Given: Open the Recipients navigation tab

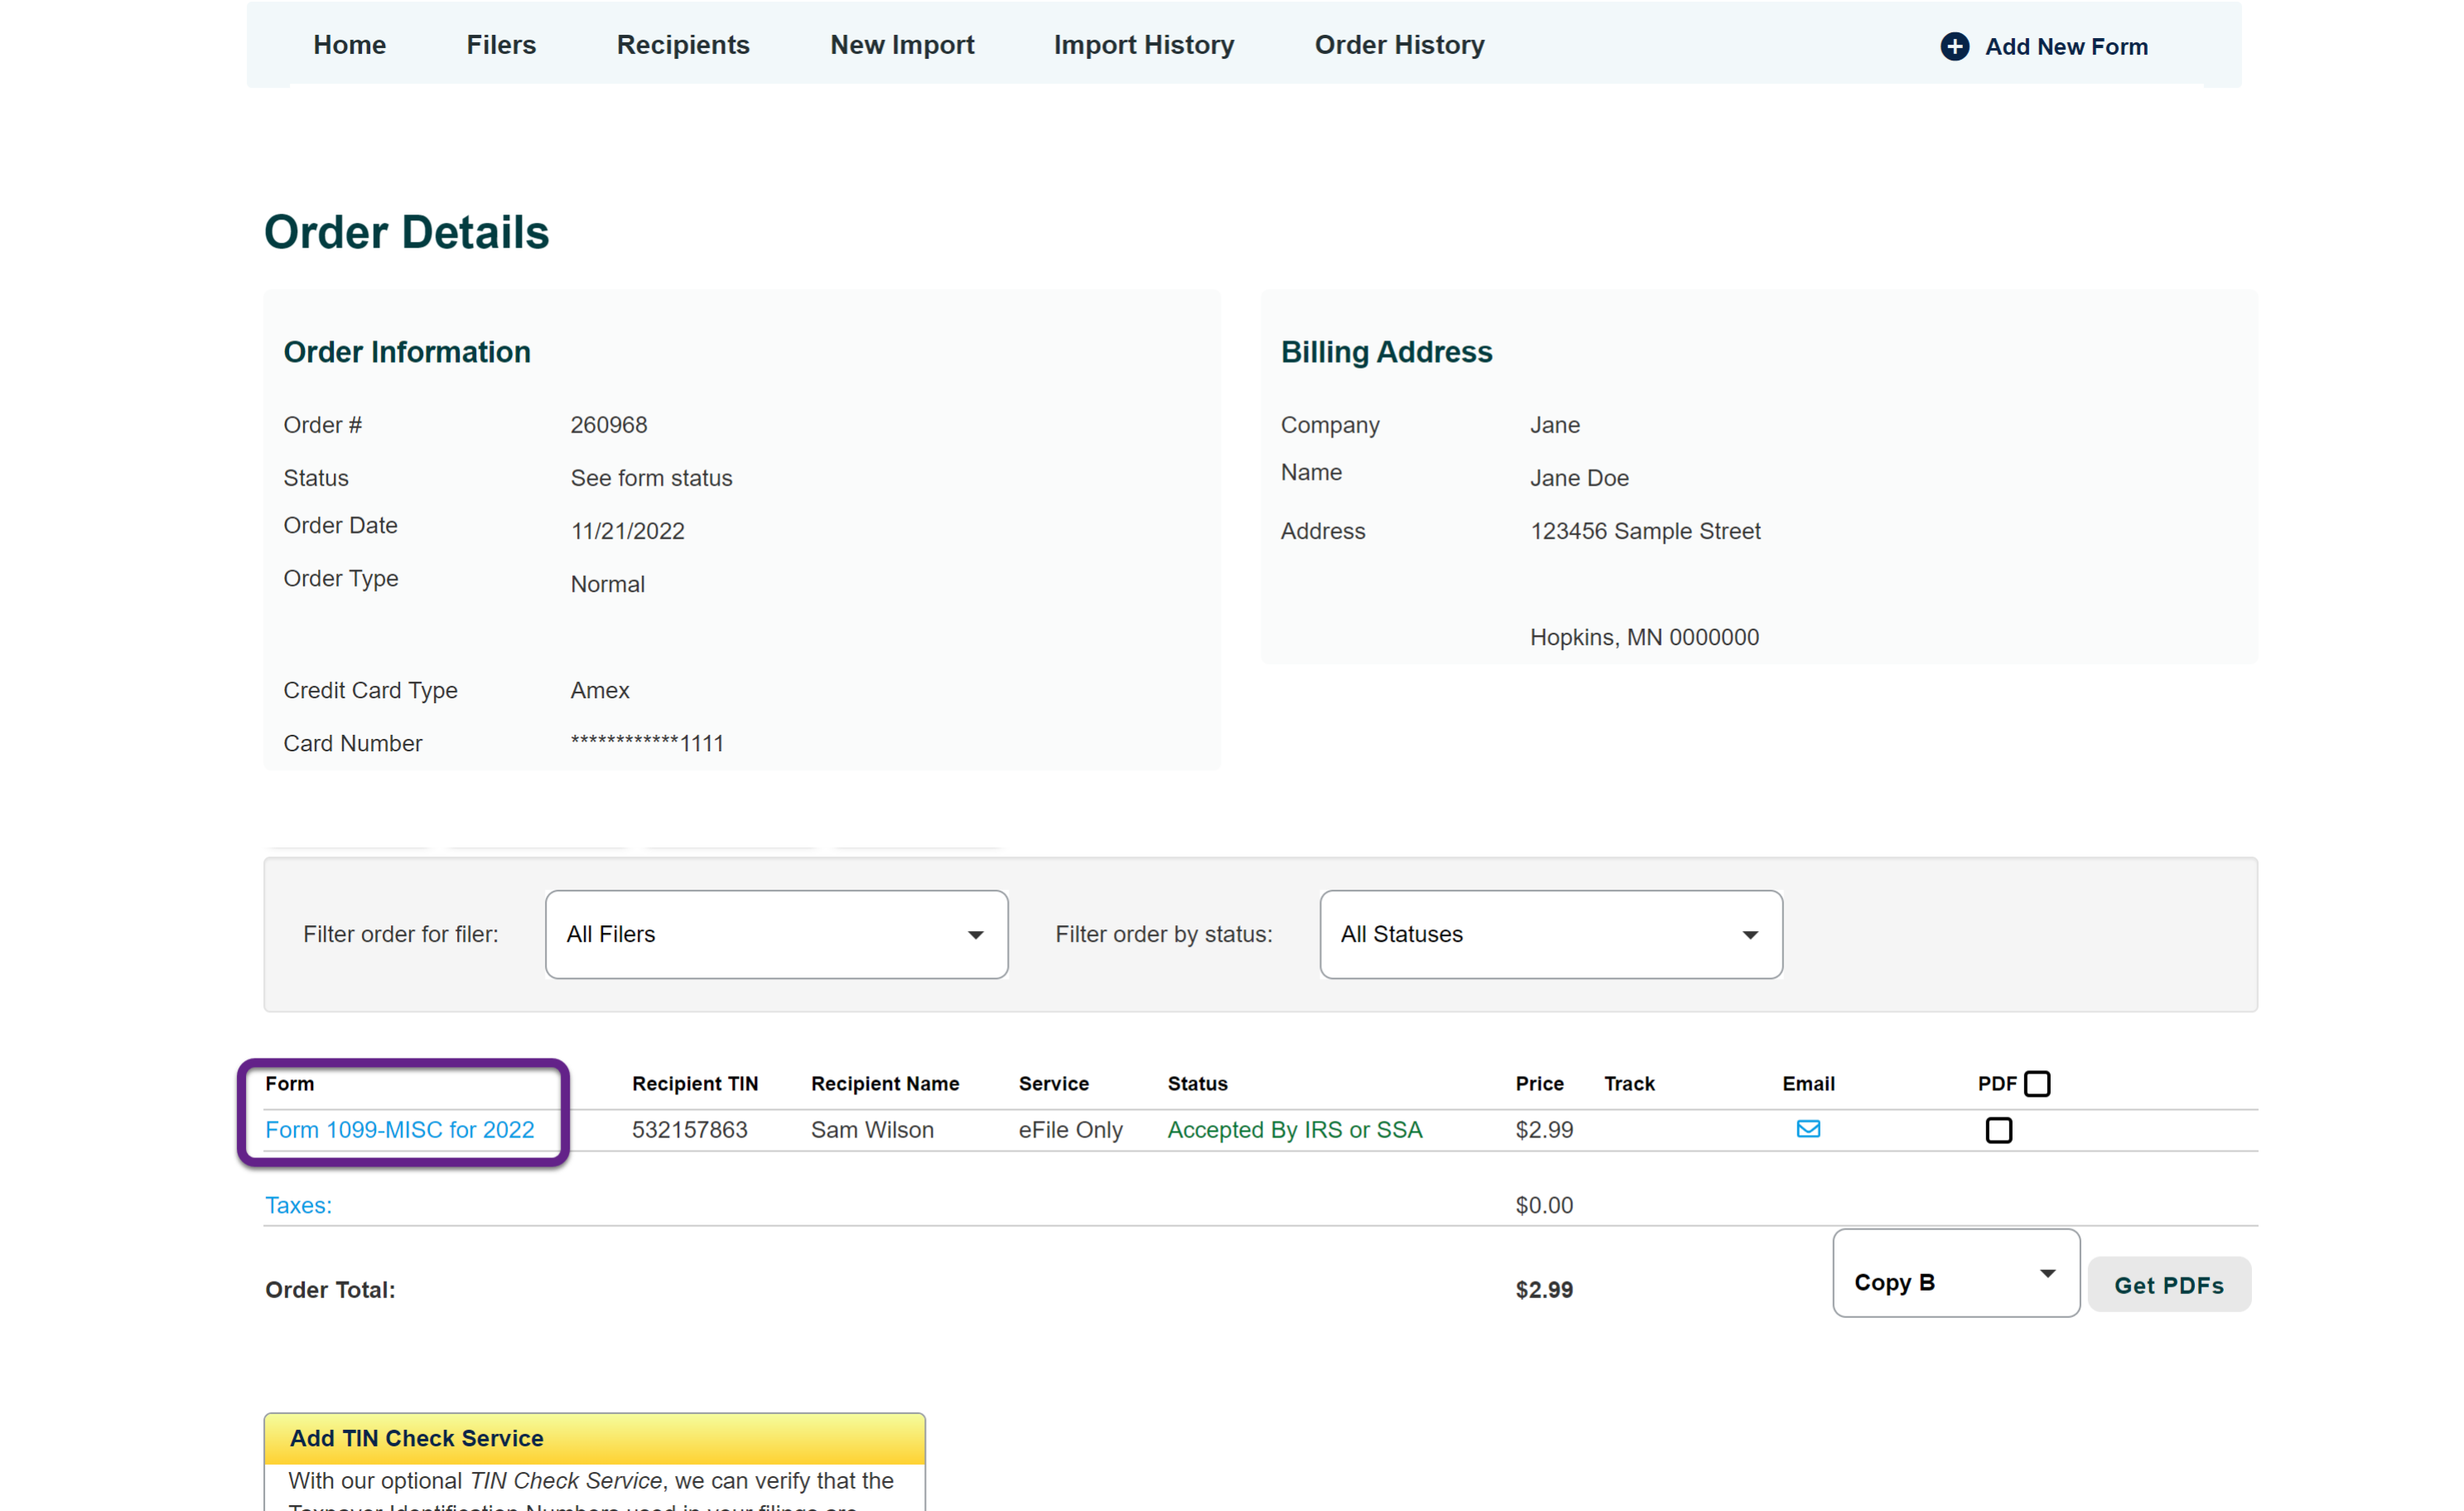Looking at the screenshot, I should [683, 45].
